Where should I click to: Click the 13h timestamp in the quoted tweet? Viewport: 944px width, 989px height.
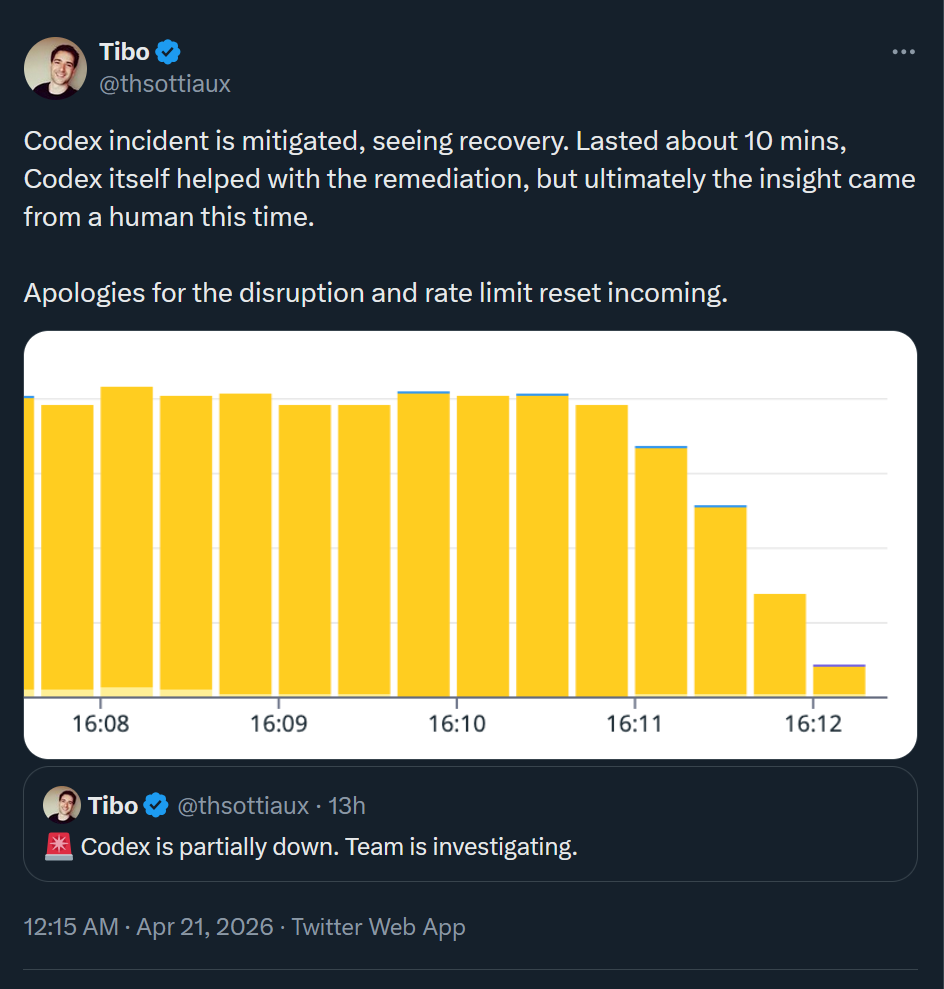[347, 805]
